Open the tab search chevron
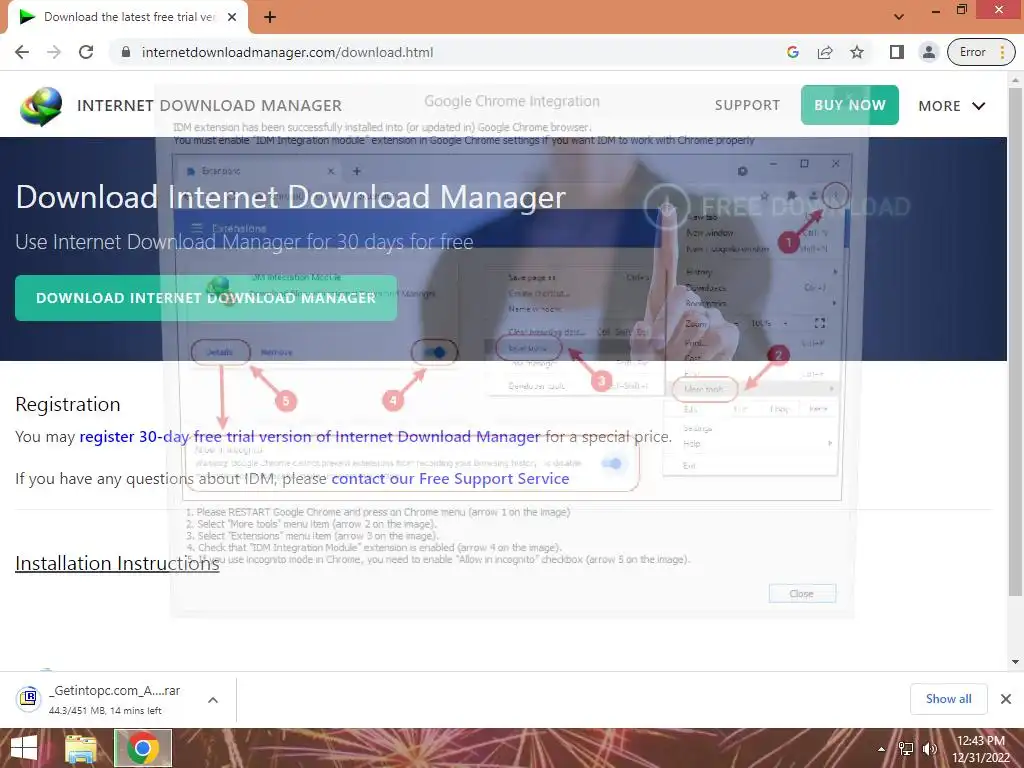This screenshot has height=768, width=1024. coord(899,16)
